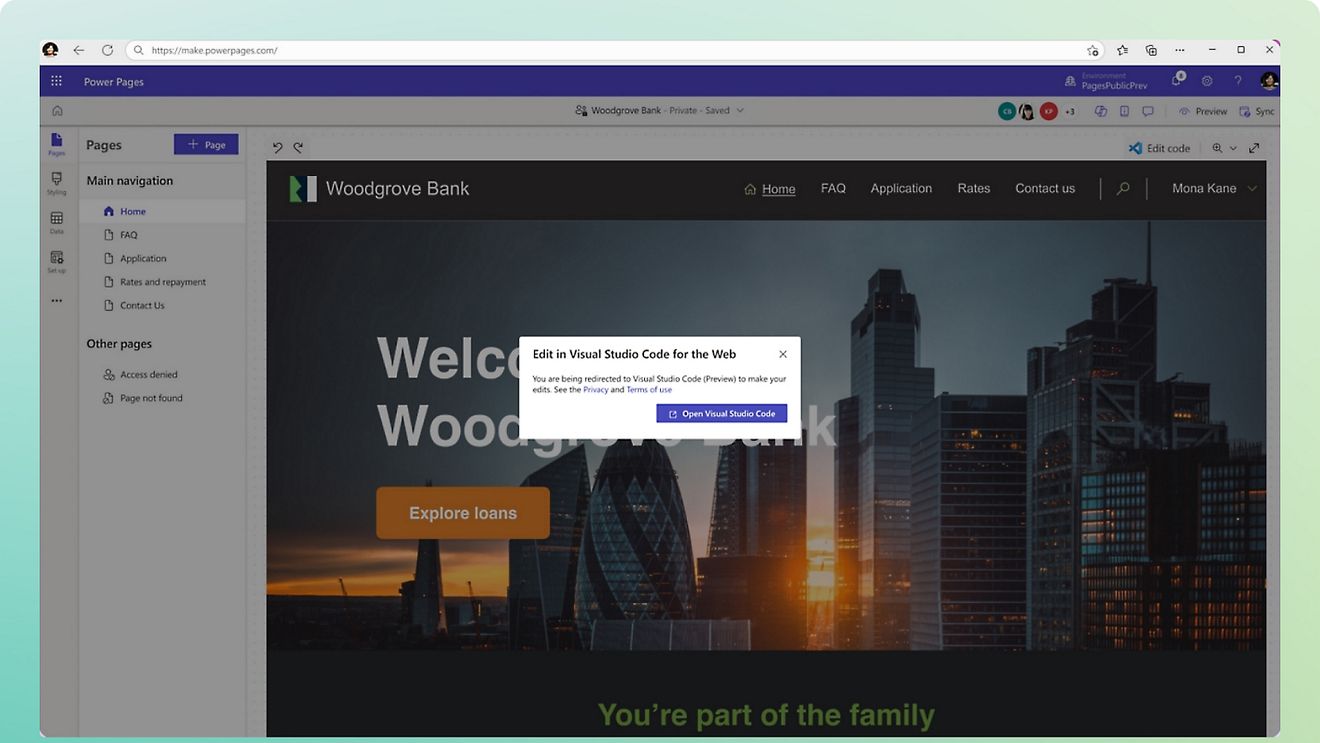Open the Terms of use link
The image size is (1320, 743).
[x=649, y=390]
